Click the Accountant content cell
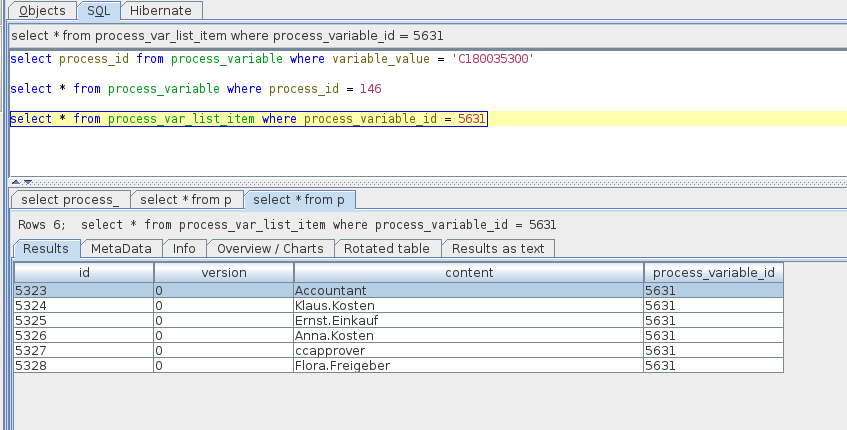This screenshot has width=847, height=430. pyautogui.click(x=469, y=291)
